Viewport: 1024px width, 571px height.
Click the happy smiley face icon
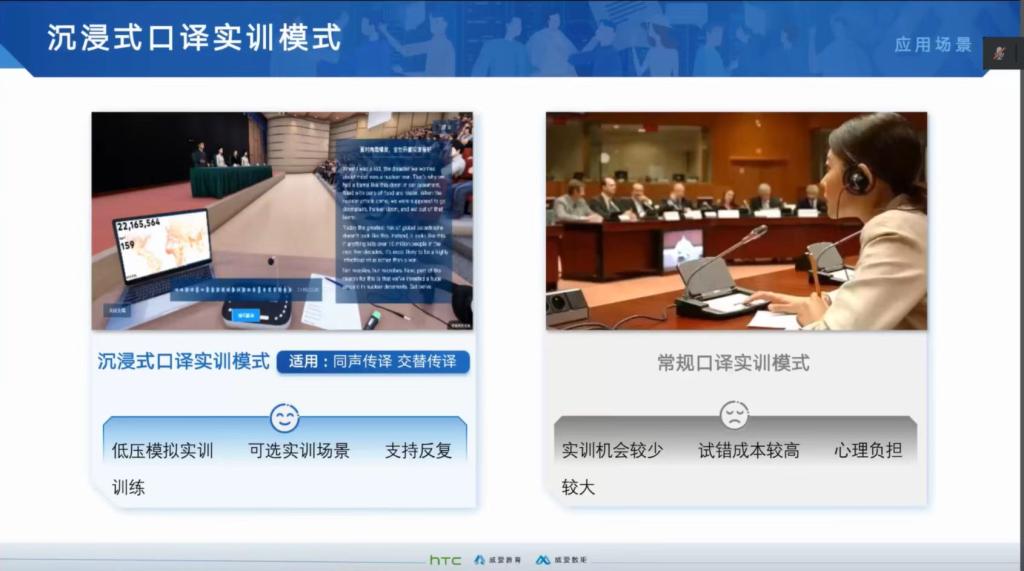[x=285, y=417]
